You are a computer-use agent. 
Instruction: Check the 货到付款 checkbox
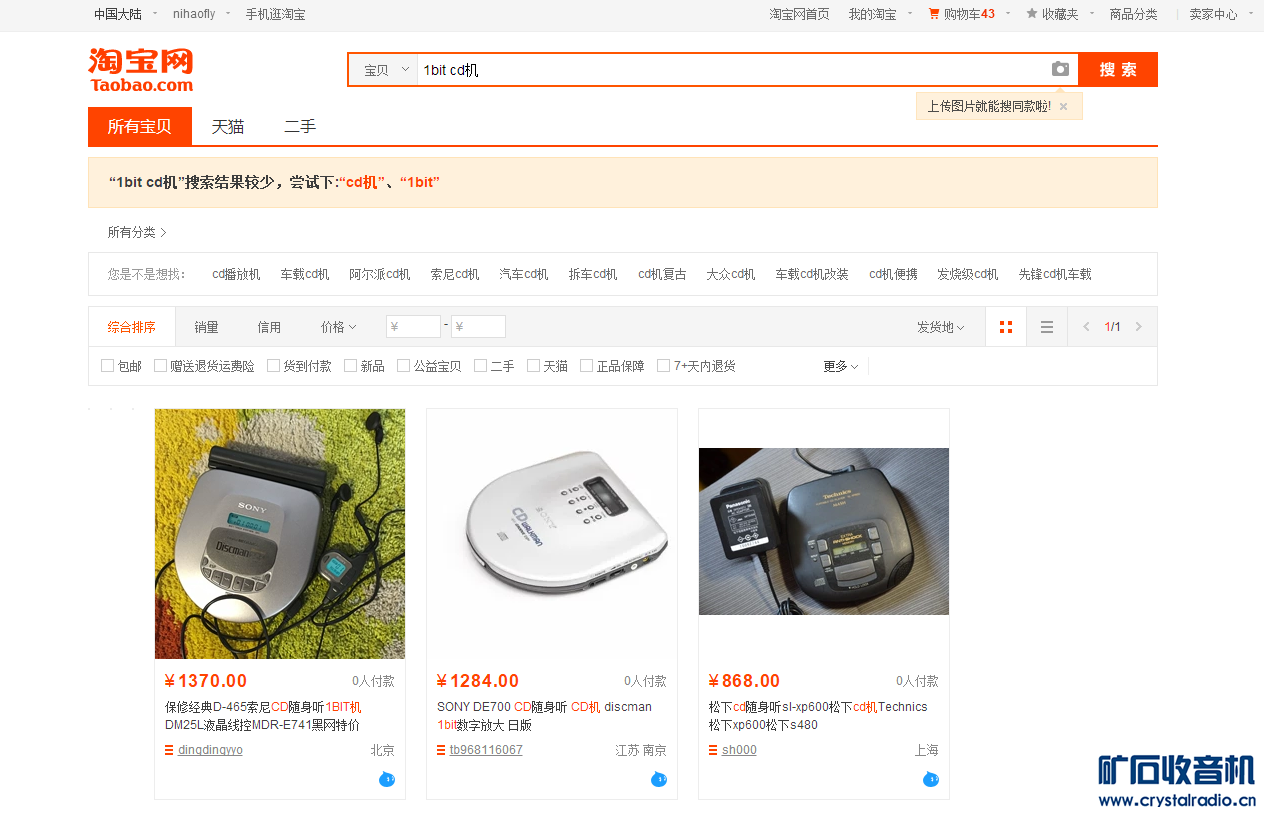(273, 366)
